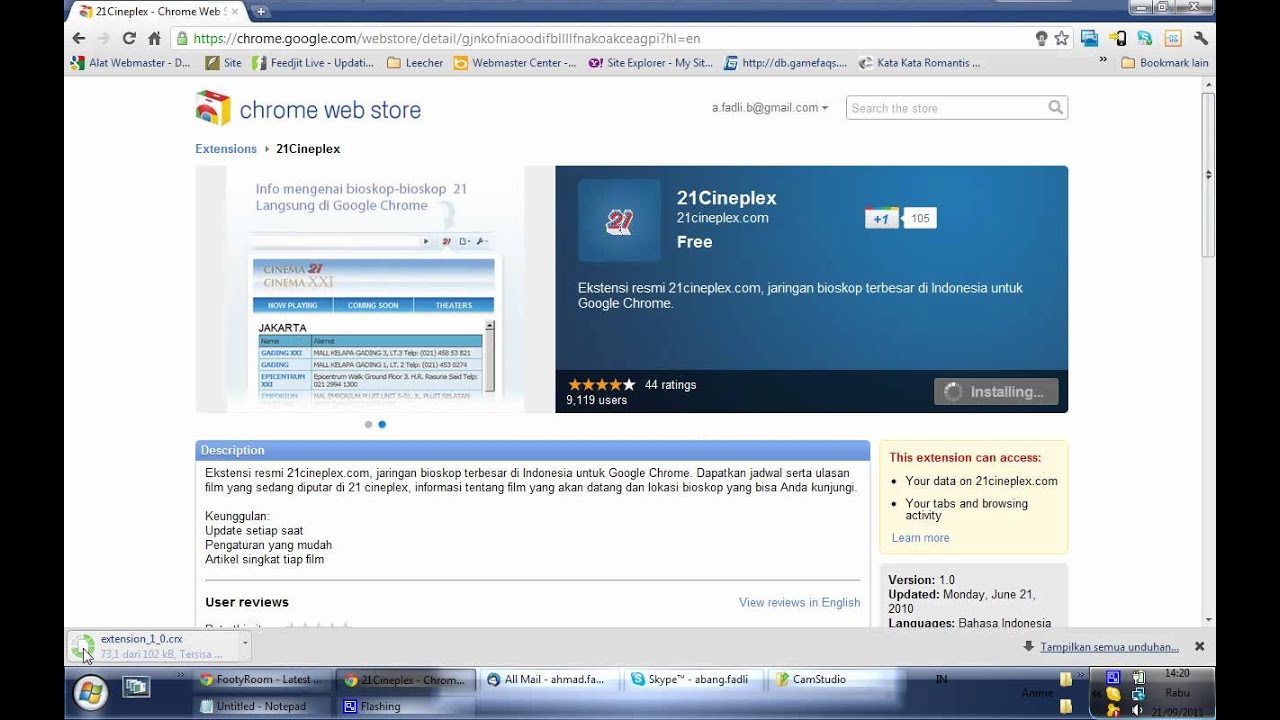Open the phone extension with yellow arrow
The height and width of the screenshot is (720, 1280).
[1117, 38]
